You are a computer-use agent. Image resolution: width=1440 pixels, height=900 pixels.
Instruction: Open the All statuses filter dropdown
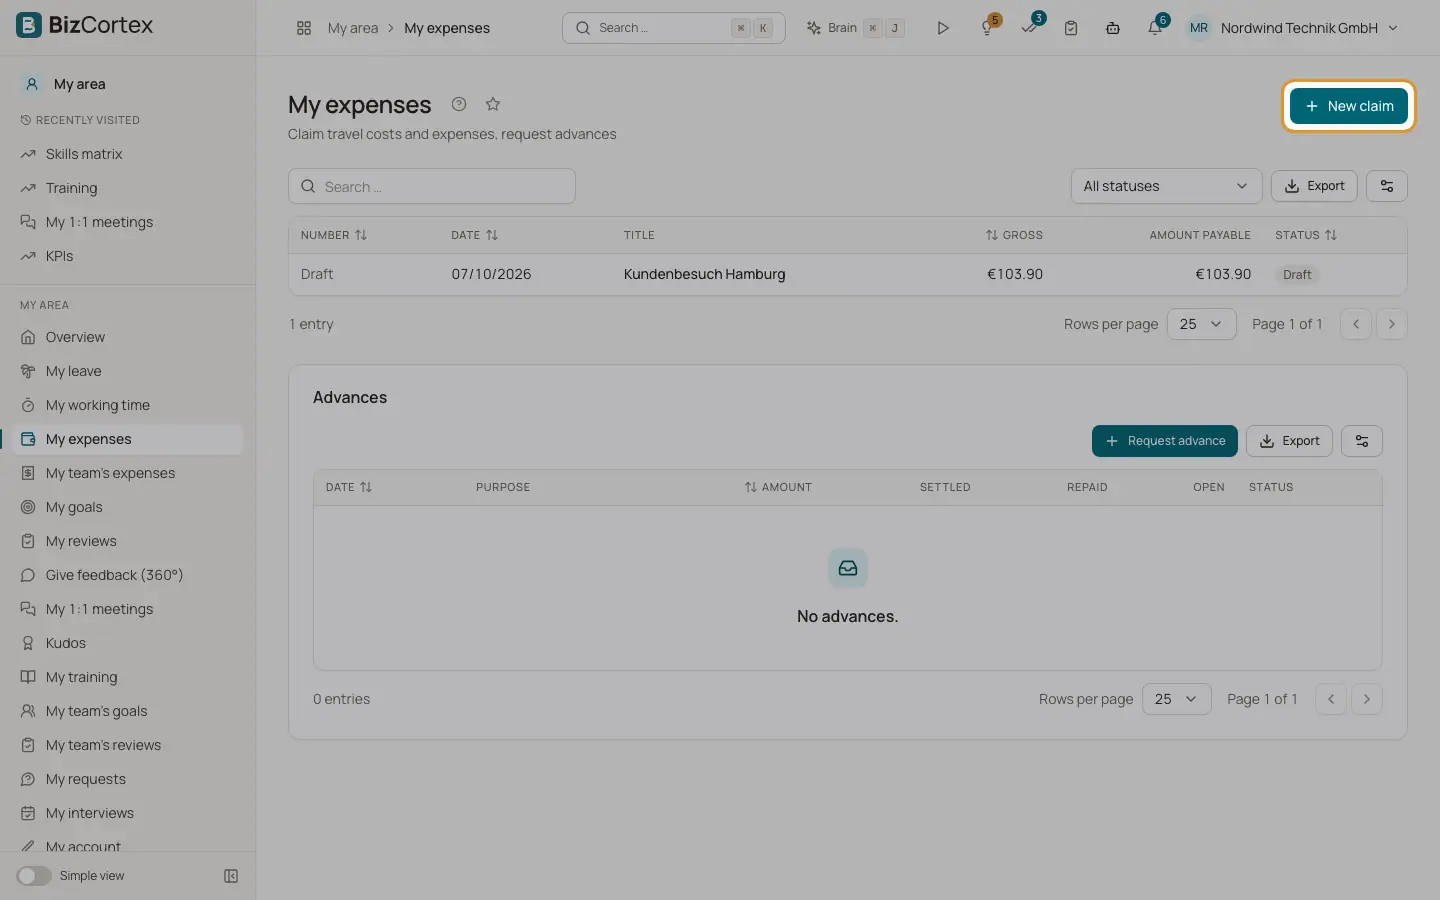tap(1166, 186)
